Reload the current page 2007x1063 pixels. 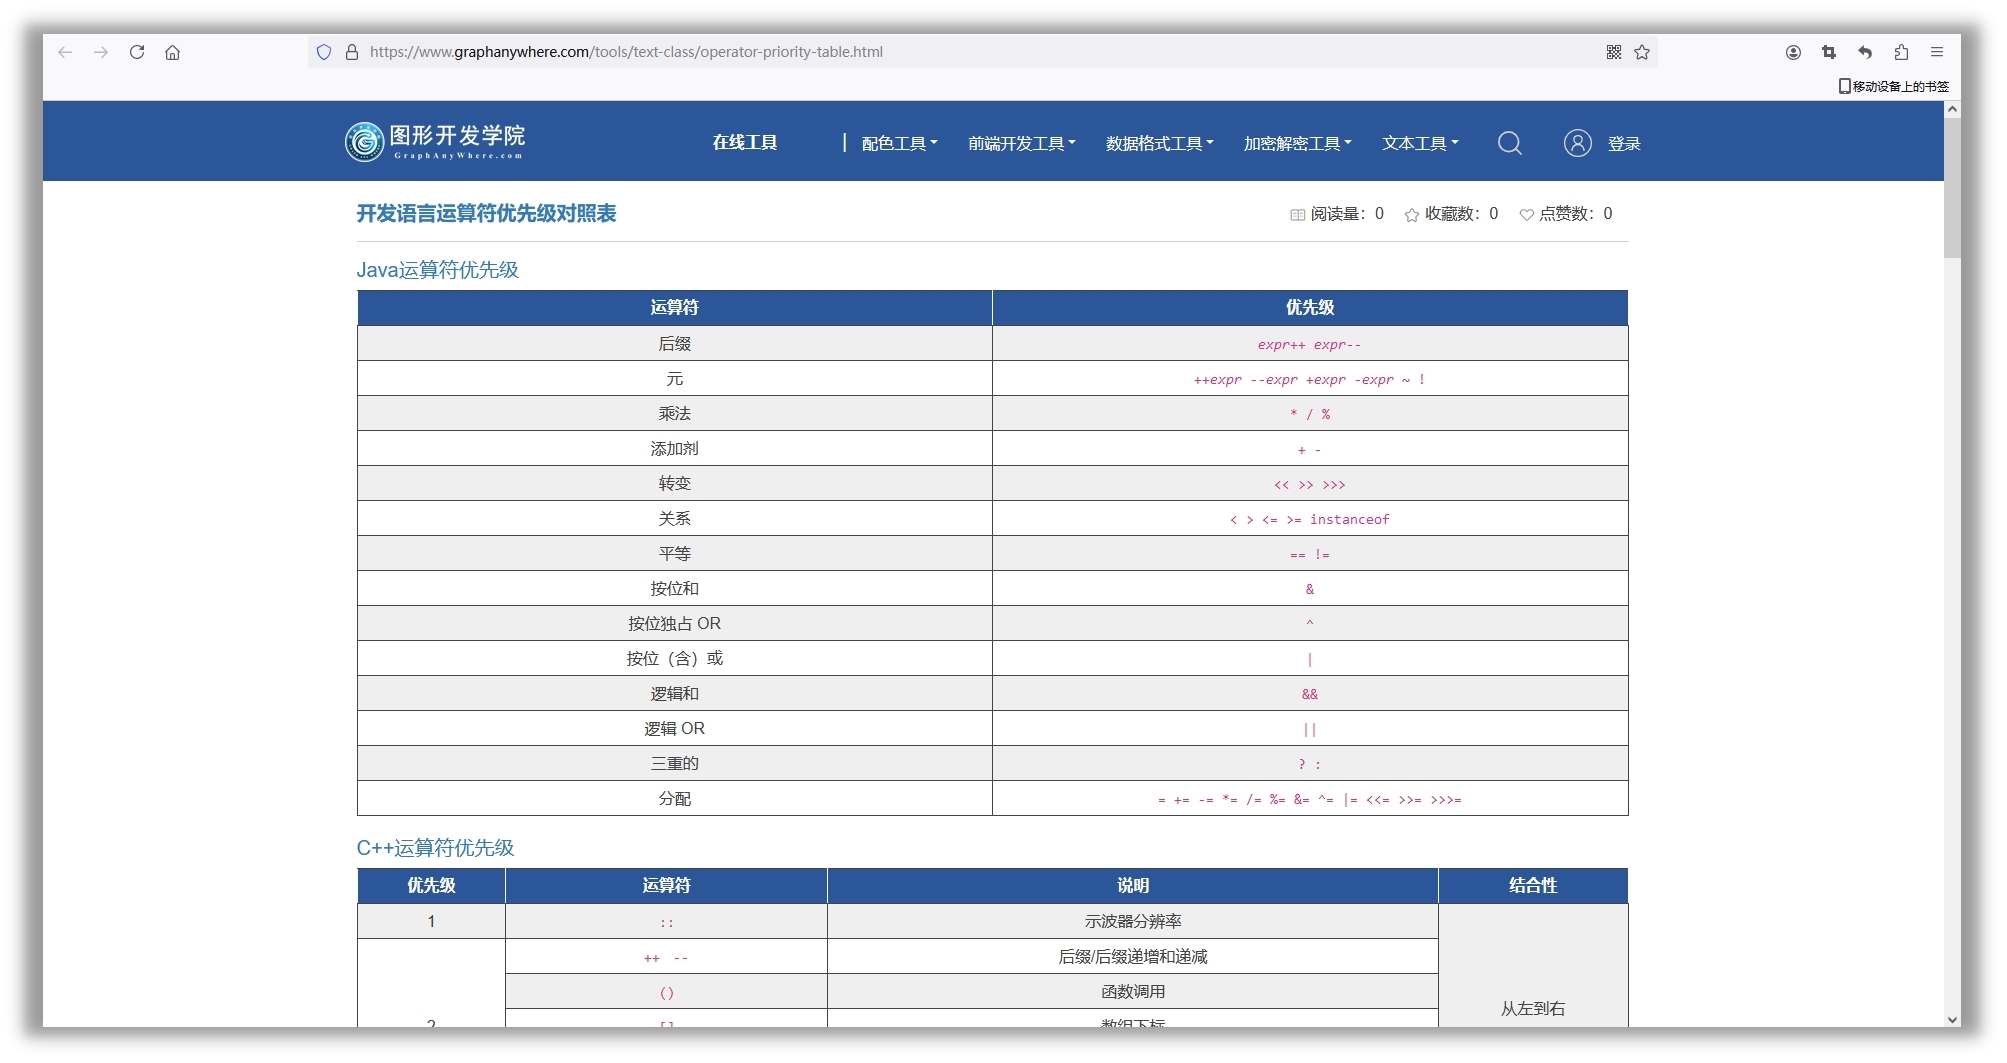point(137,52)
